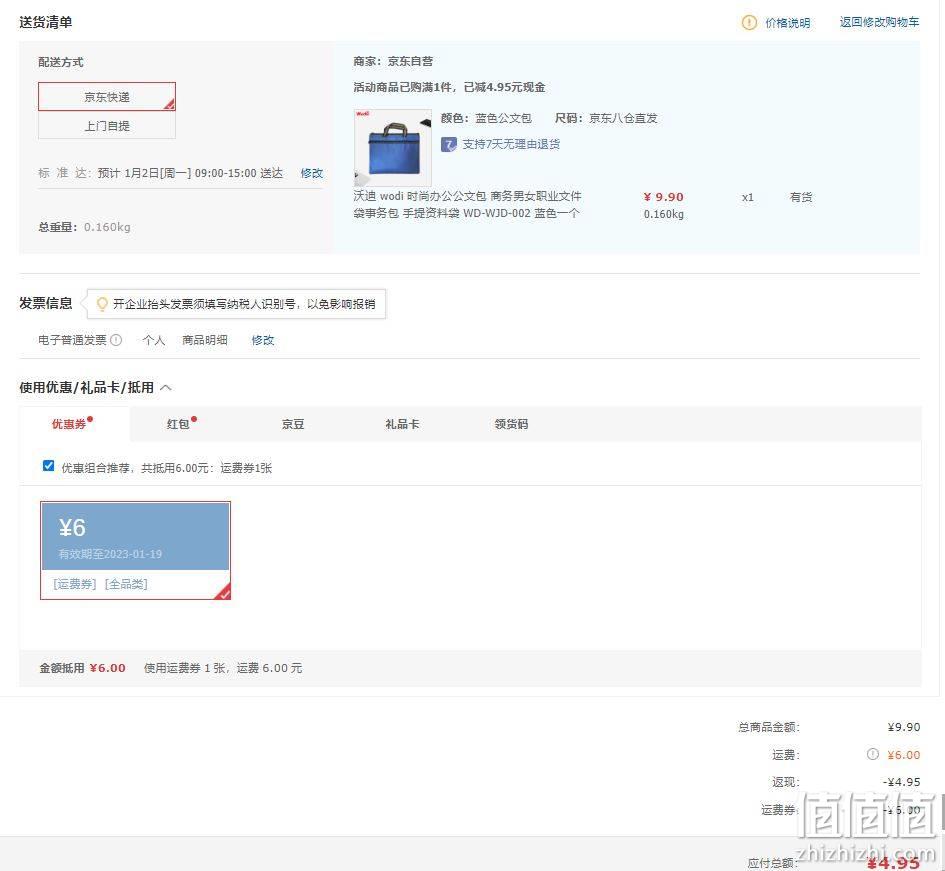Click the 总重量 0.160kg text
The image size is (945, 871).
coord(84,227)
